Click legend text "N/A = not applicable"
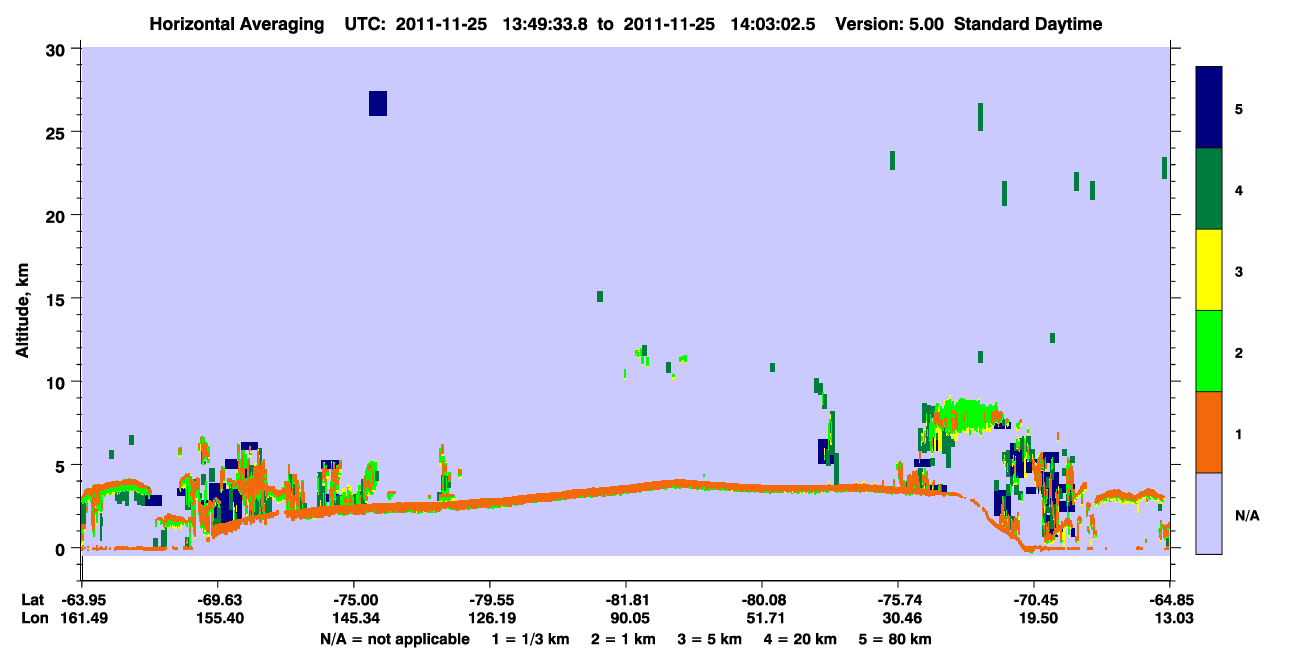This screenshot has height=667, width=1300. click(x=394, y=639)
